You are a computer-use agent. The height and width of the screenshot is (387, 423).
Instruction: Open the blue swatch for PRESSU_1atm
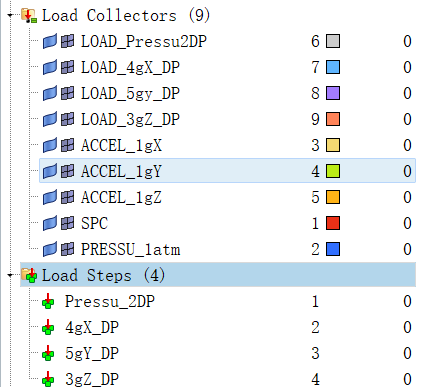click(x=333, y=249)
